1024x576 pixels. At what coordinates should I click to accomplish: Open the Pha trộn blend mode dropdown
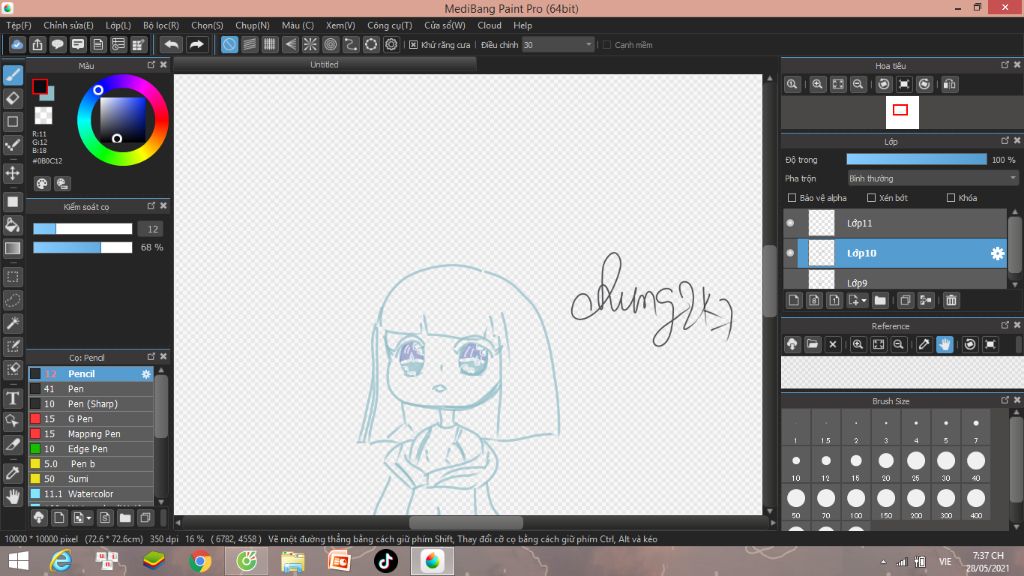tap(933, 178)
